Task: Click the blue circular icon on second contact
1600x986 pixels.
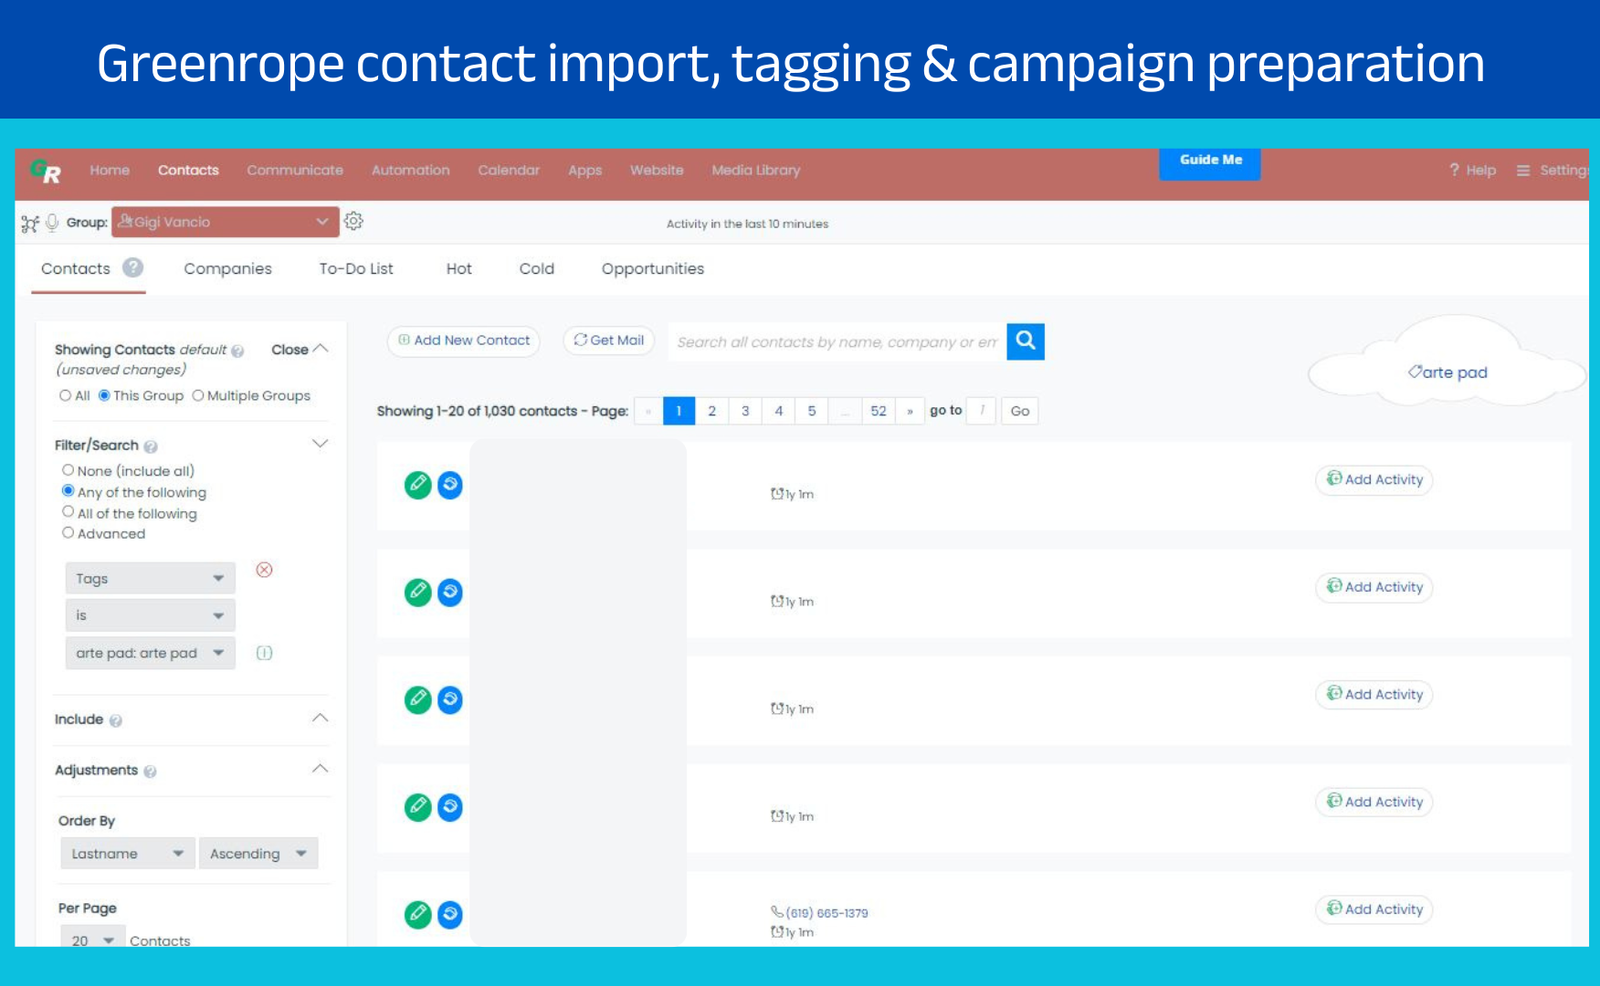Action: 450,592
